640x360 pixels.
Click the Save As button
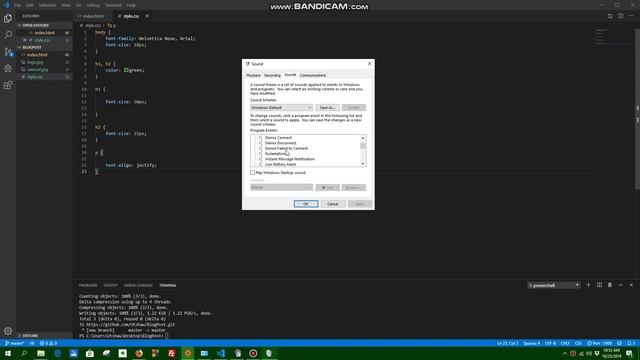coord(327,107)
